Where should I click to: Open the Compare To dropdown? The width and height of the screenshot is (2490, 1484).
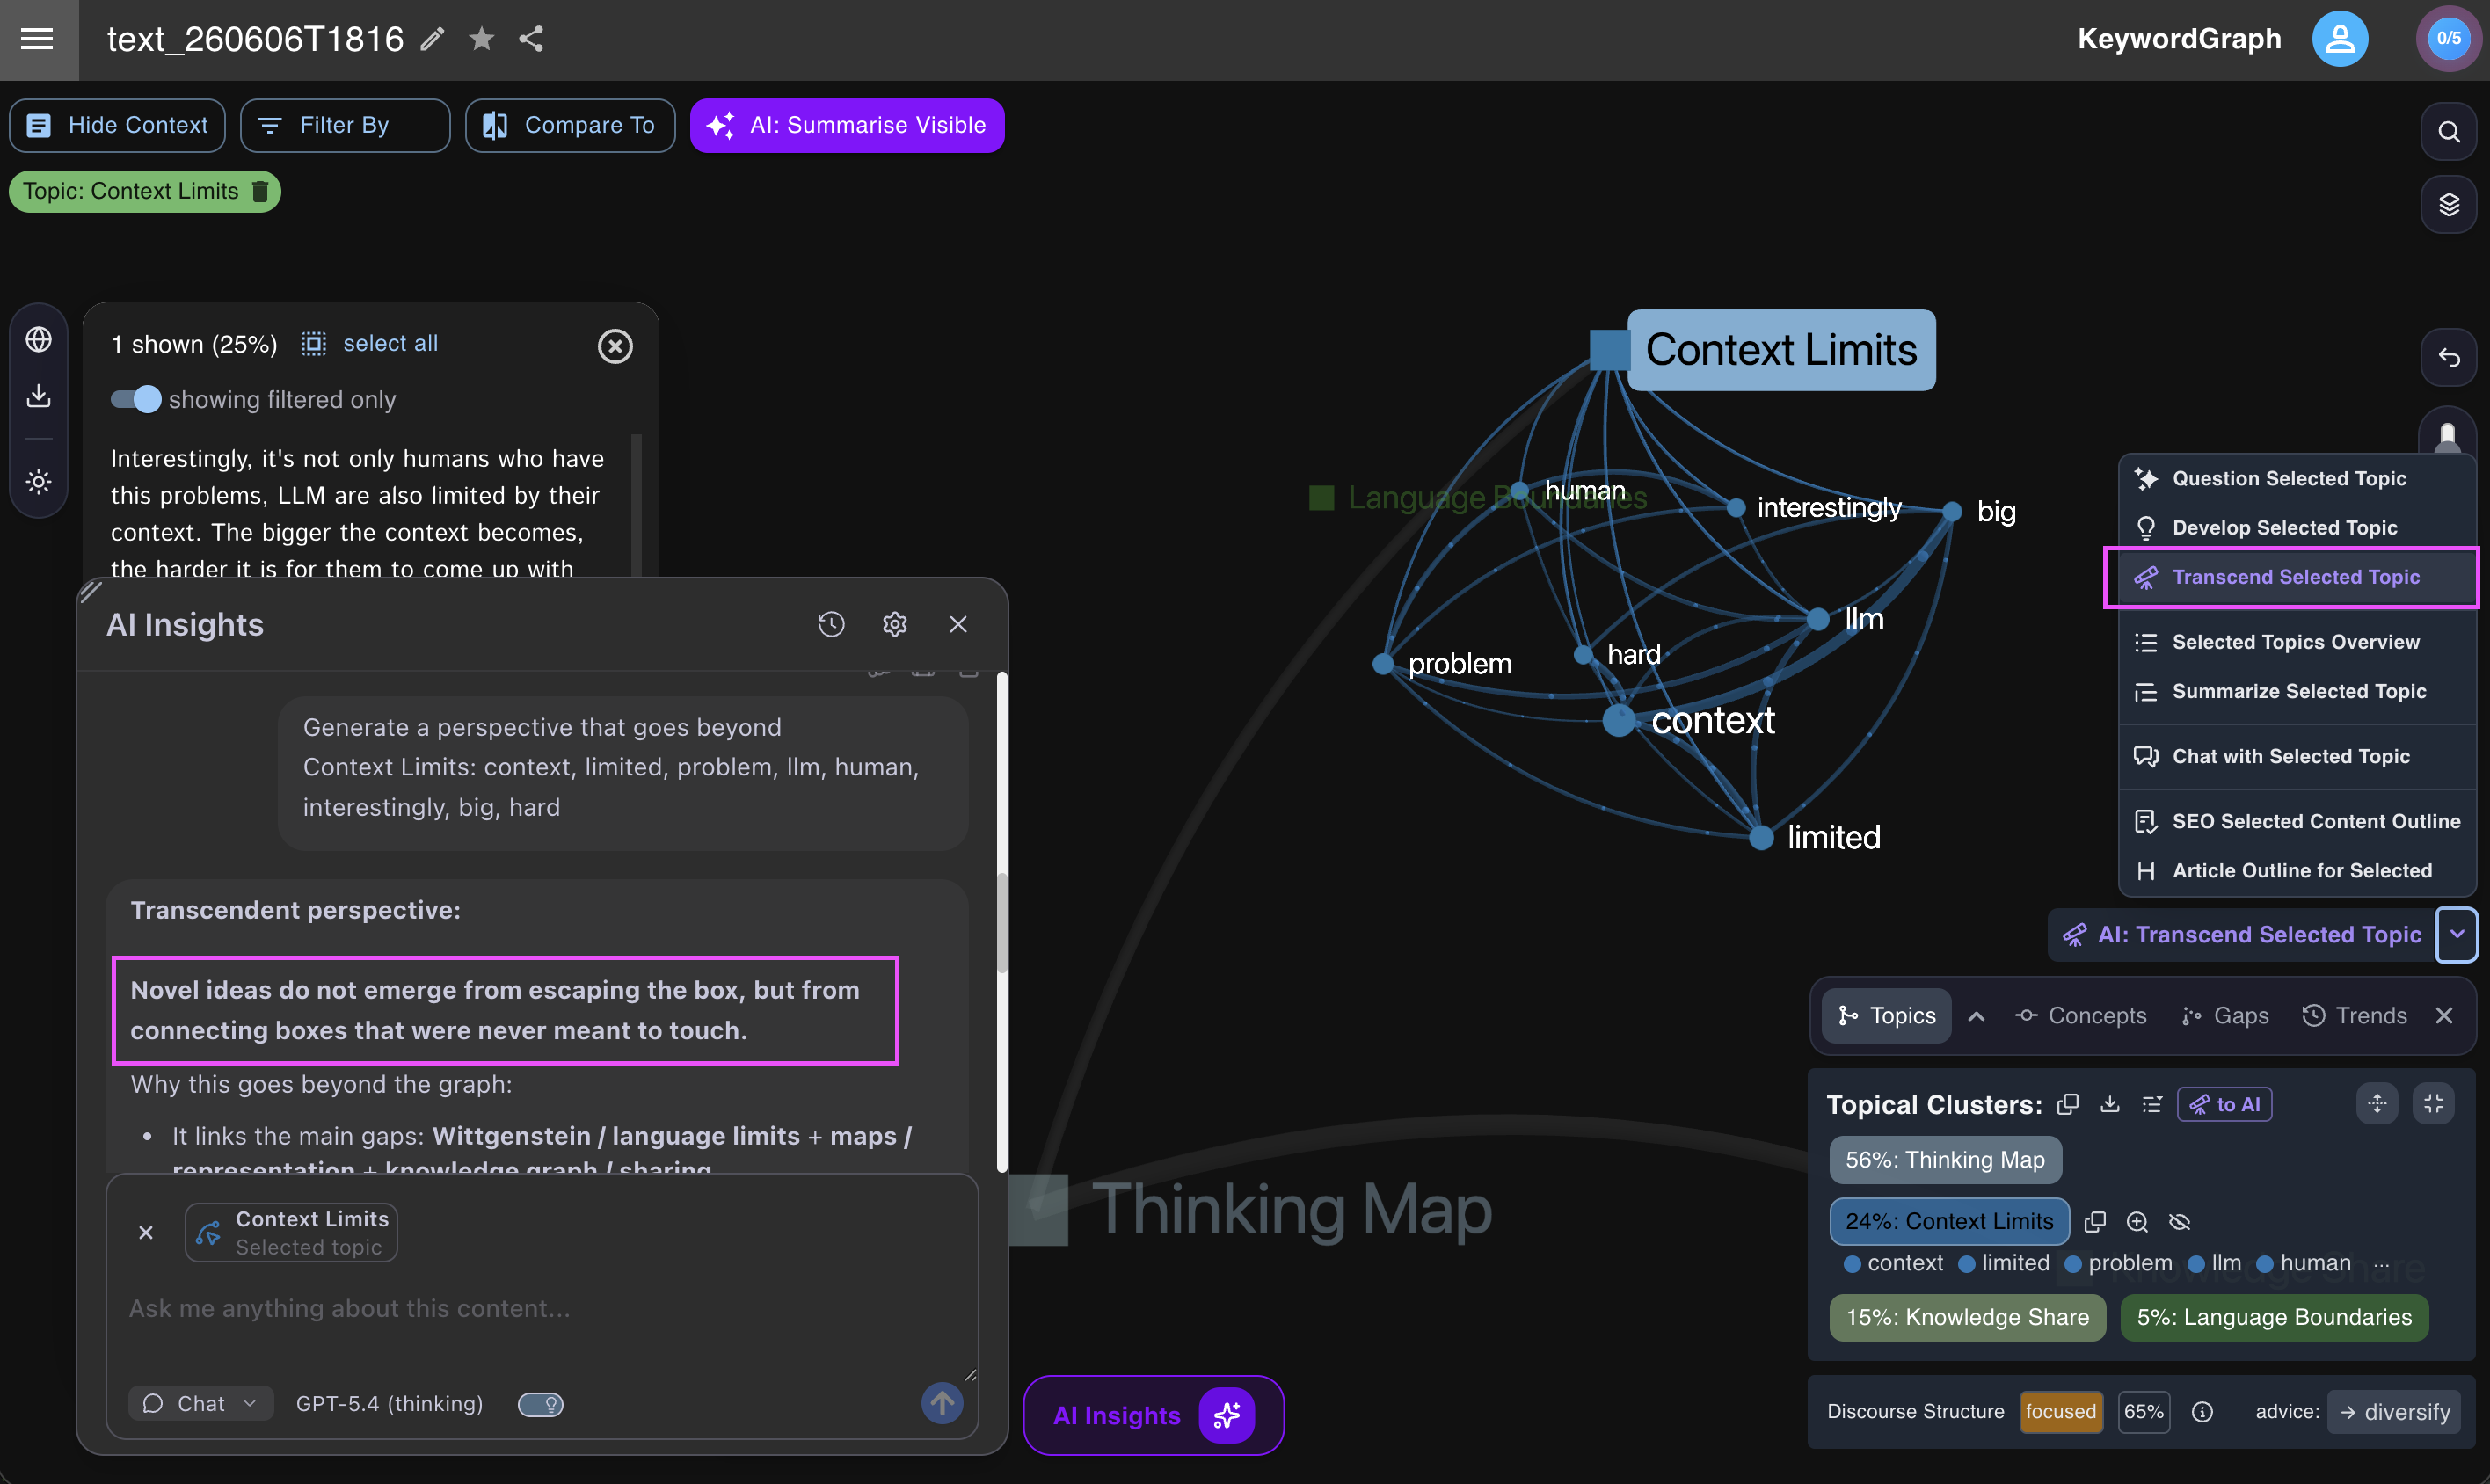coord(570,126)
